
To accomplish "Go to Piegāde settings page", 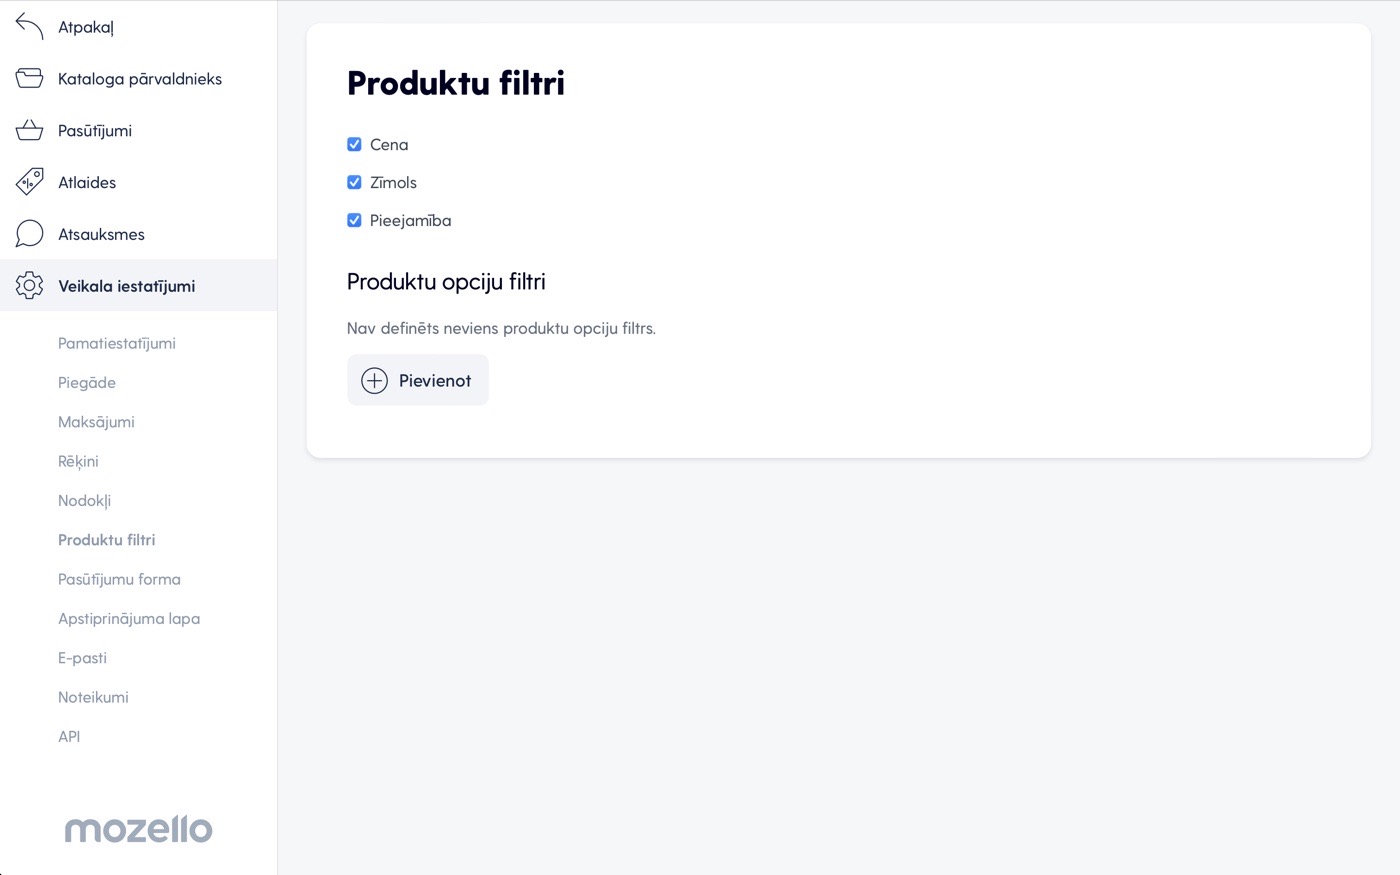I will point(87,383).
